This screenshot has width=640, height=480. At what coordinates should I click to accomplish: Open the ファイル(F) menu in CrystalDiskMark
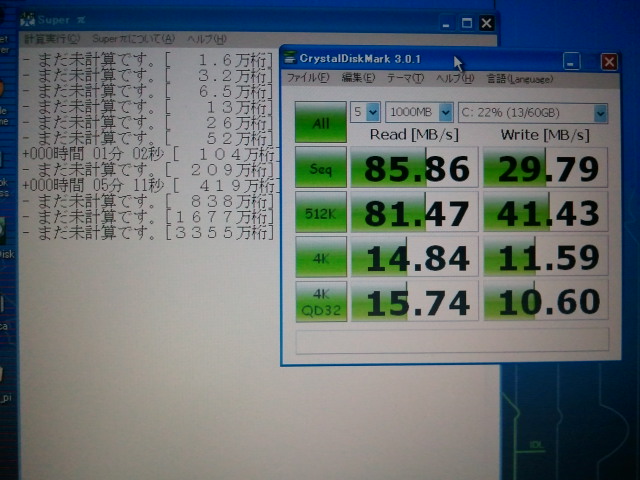(308, 78)
